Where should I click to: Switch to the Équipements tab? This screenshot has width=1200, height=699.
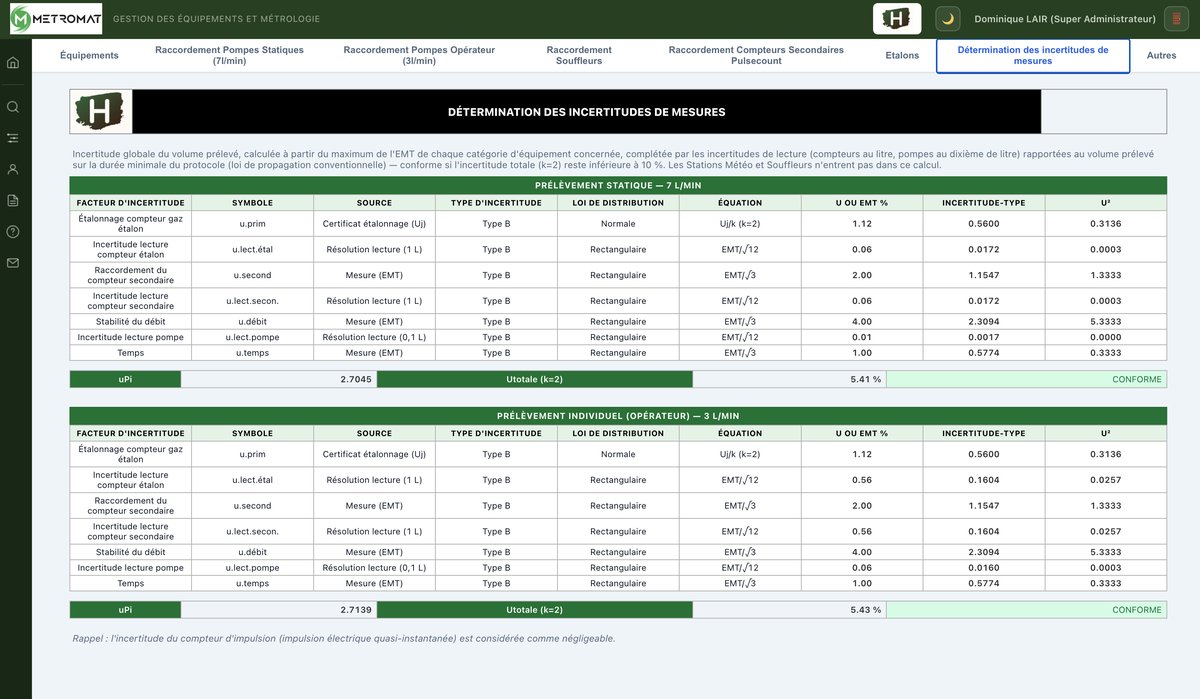[x=89, y=56]
